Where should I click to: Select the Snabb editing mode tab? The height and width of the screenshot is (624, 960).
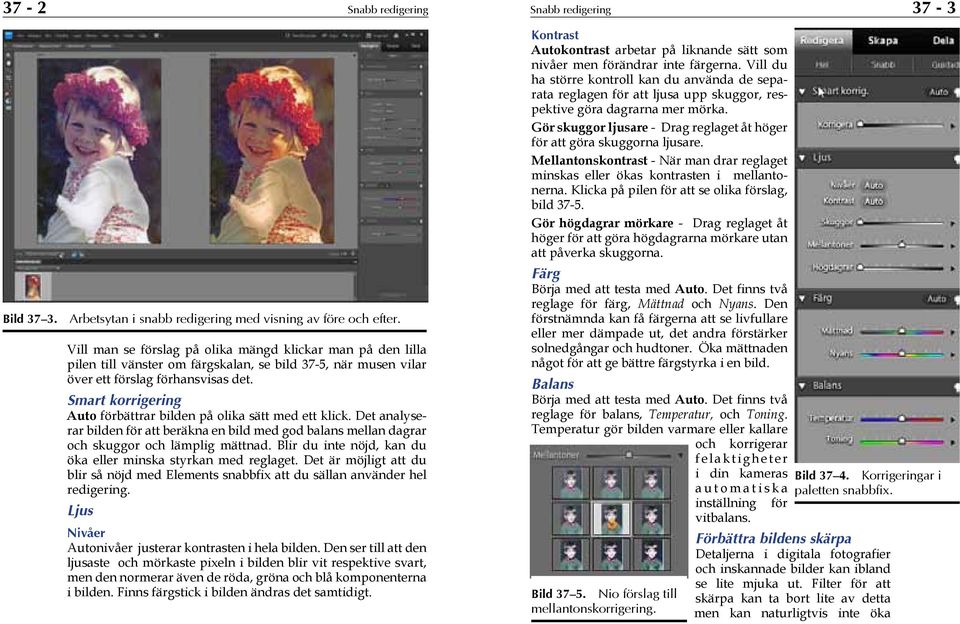coord(882,64)
